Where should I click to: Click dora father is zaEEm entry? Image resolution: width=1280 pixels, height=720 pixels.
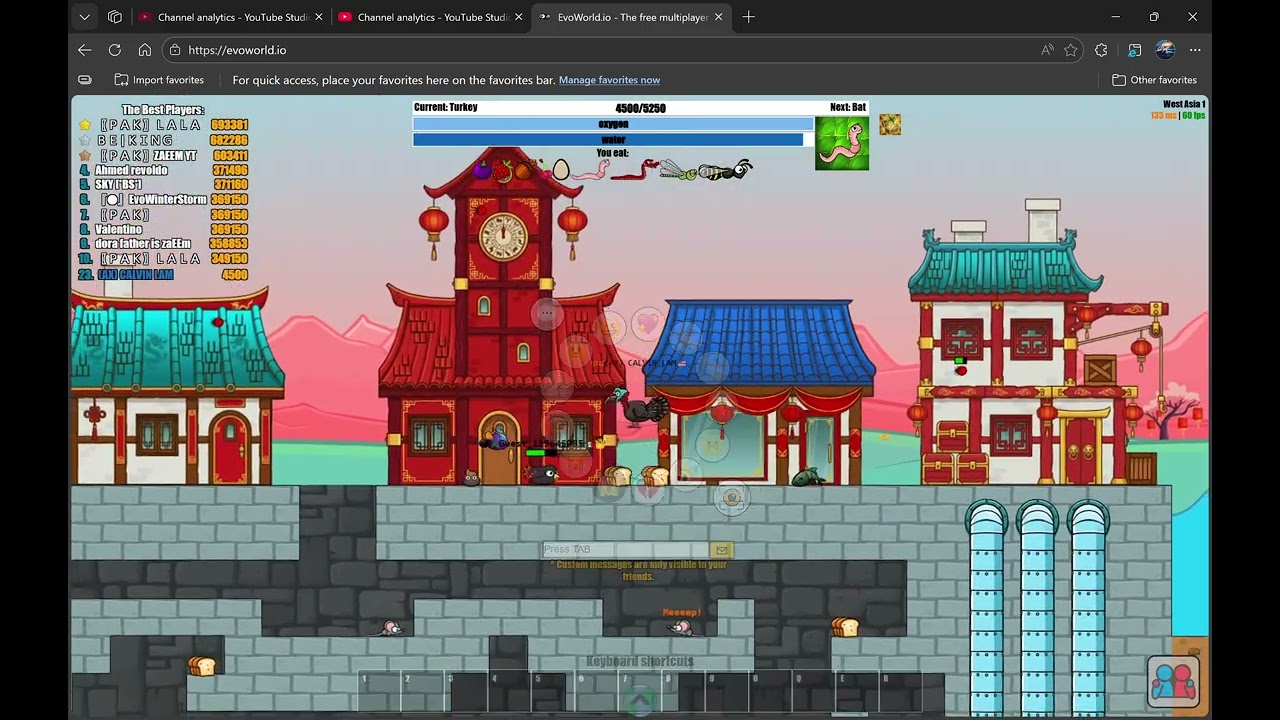164,244
